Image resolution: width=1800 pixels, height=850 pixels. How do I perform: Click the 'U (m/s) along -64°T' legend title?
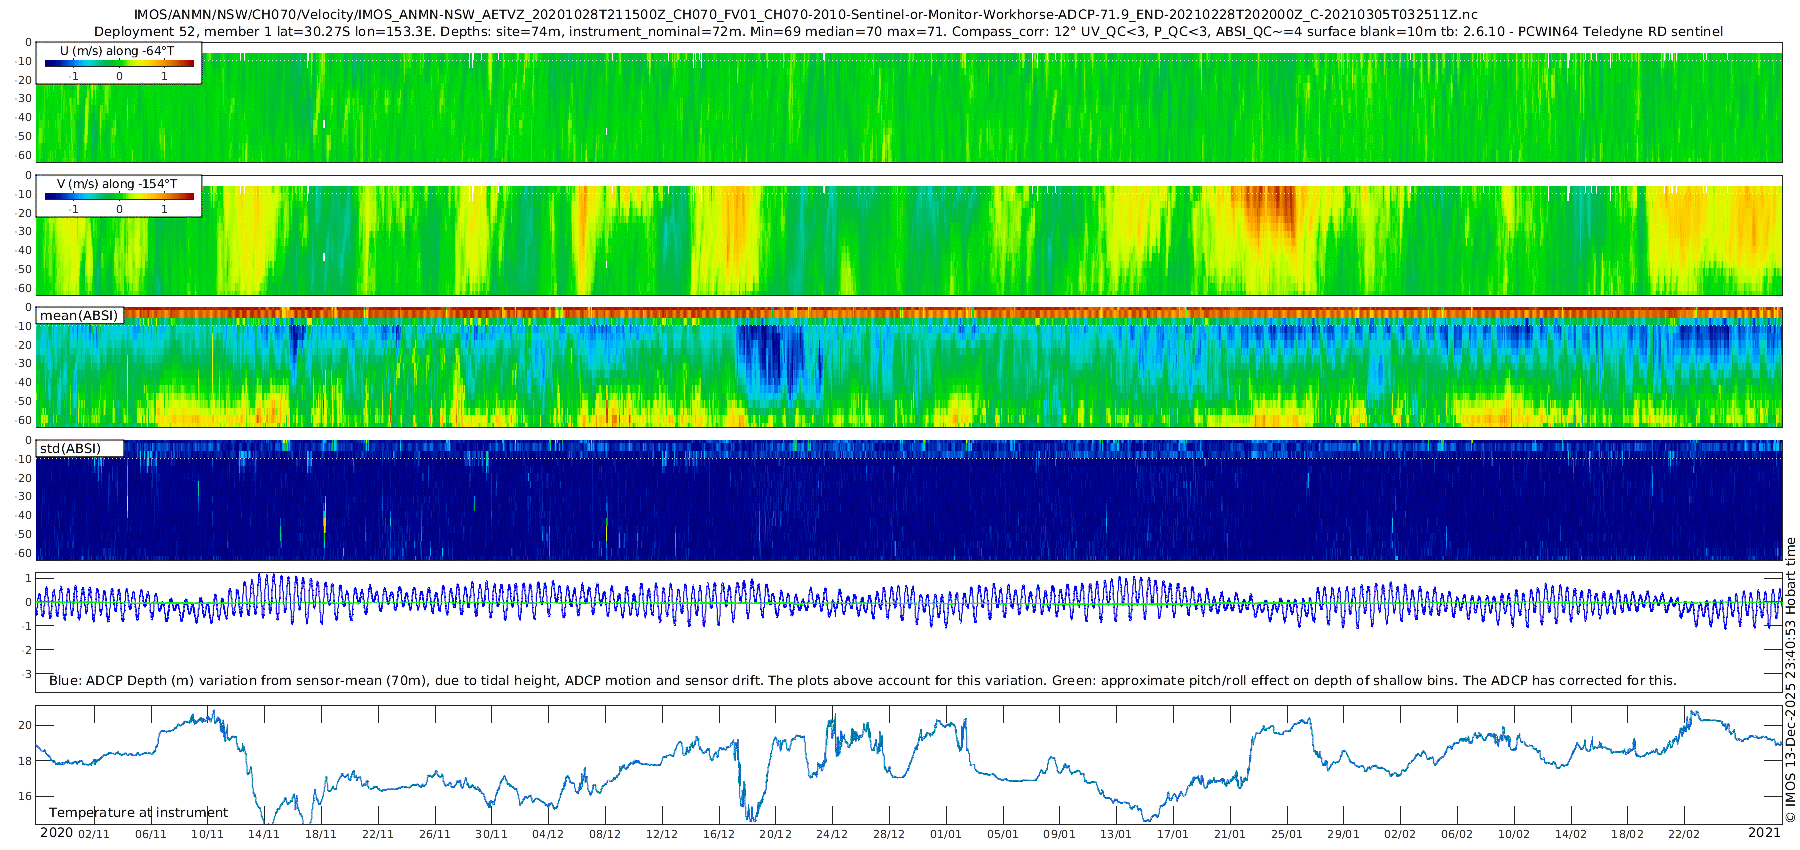pos(118,50)
